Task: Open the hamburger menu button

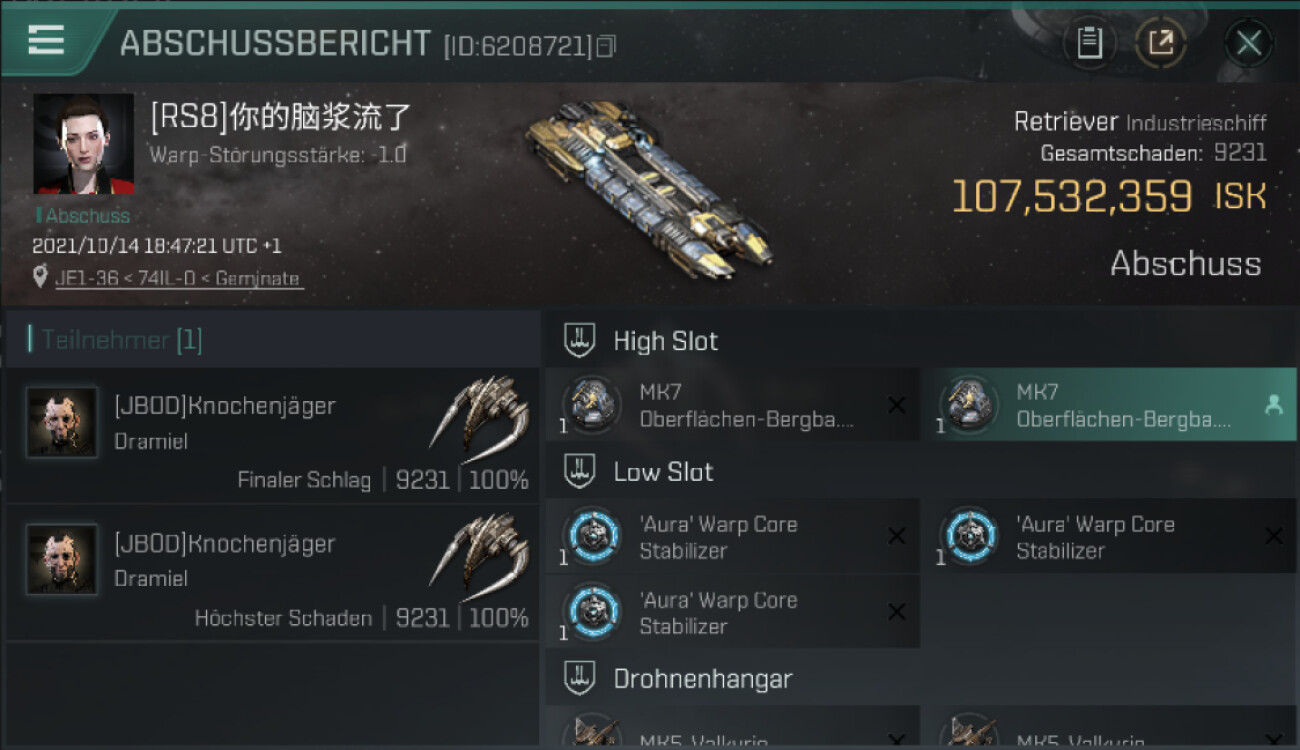Action: click(x=46, y=40)
